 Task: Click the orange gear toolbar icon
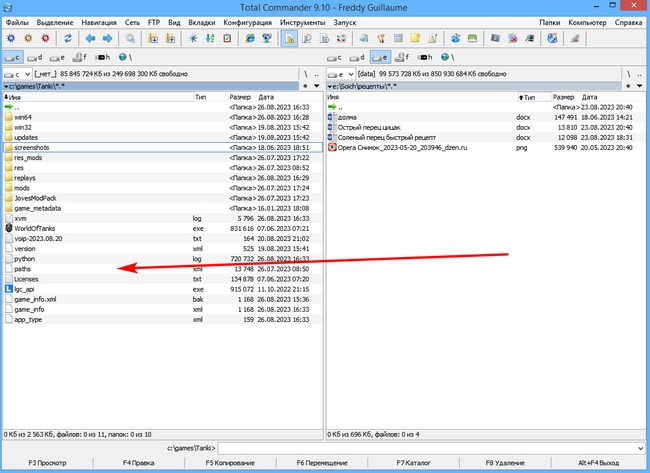pos(28,39)
